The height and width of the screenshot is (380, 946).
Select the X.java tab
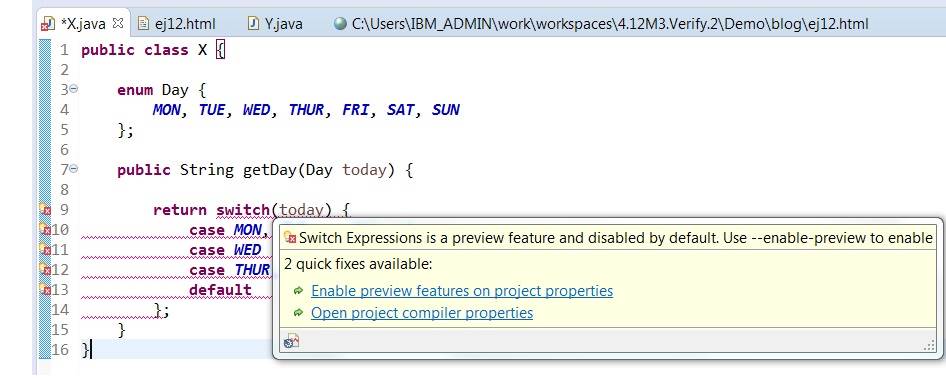coord(83,24)
